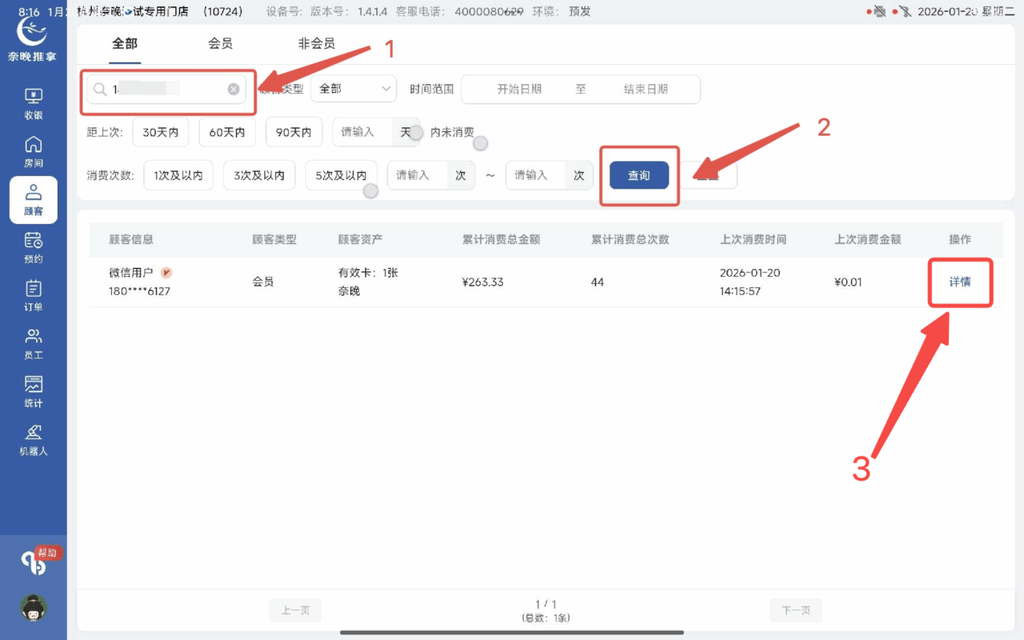Image resolution: width=1024 pixels, height=640 pixels.
Task: Open the 订单 (orders) section
Action: 33,298
